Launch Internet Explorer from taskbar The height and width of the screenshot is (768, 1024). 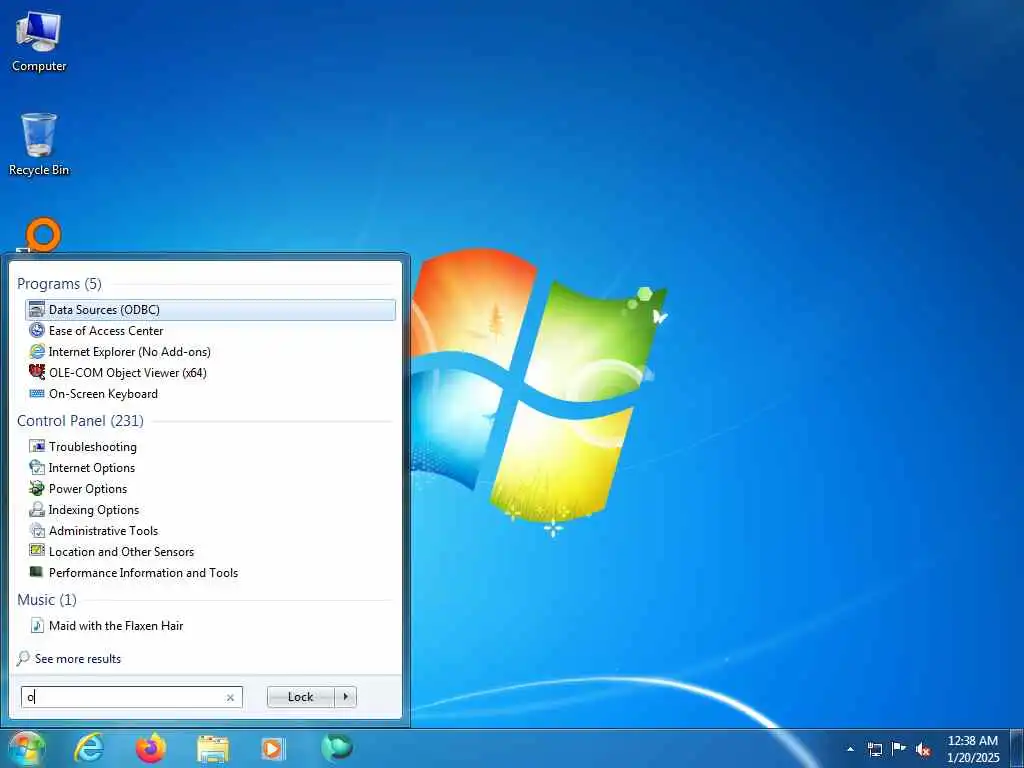point(88,748)
